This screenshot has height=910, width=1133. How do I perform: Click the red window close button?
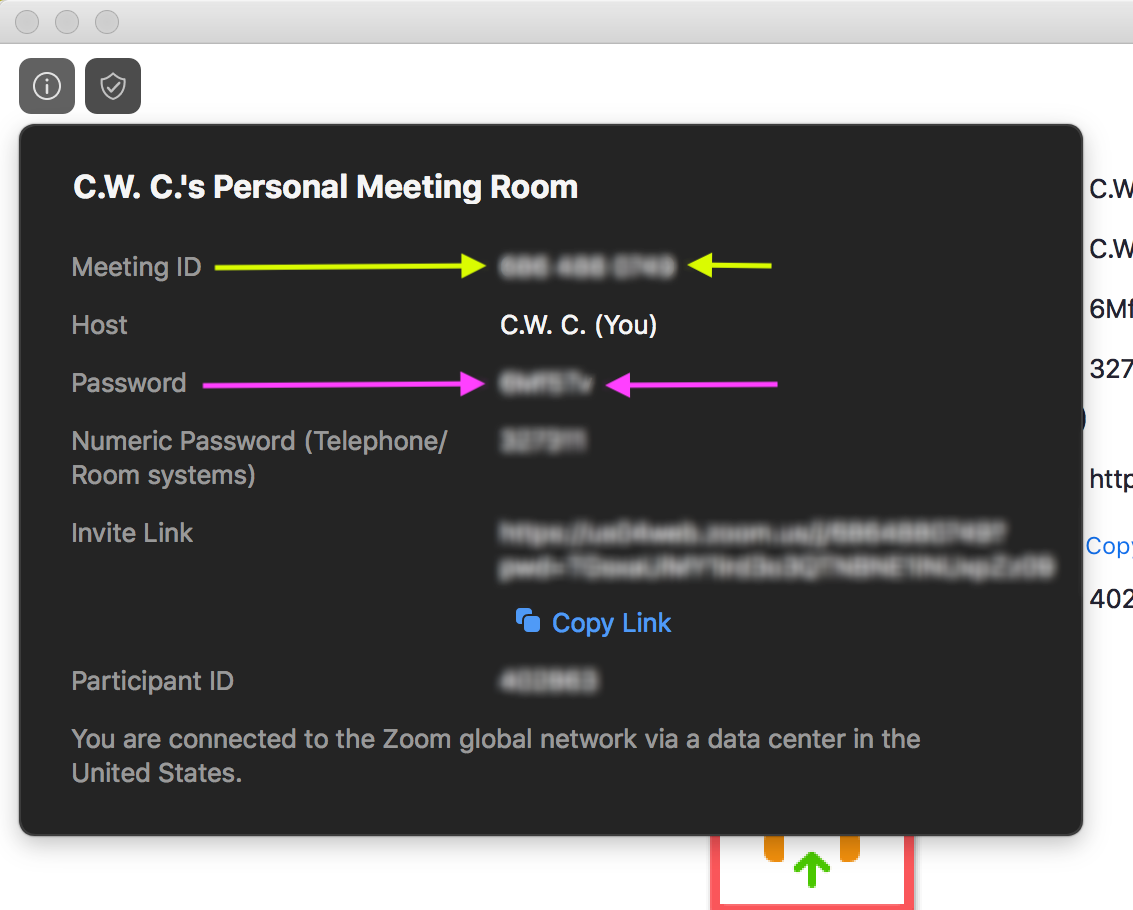pos(27,22)
